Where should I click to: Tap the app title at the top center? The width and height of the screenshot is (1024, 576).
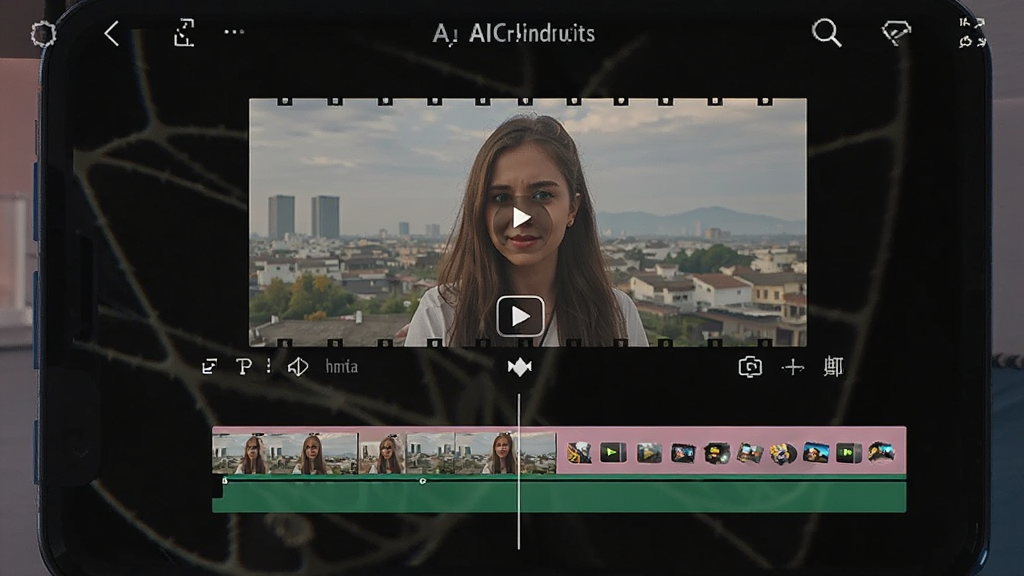click(x=514, y=33)
